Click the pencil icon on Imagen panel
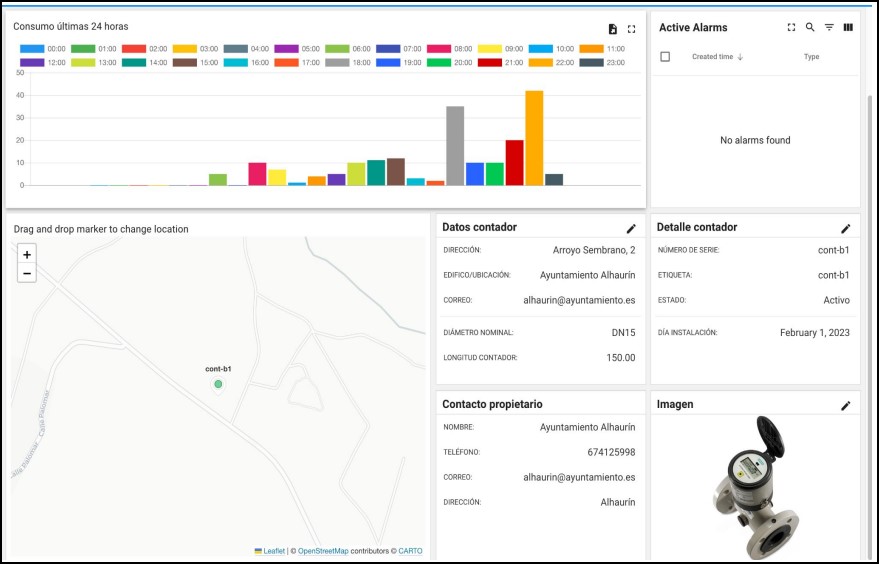The height and width of the screenshot is (564, 879). [x=846, y=406]
